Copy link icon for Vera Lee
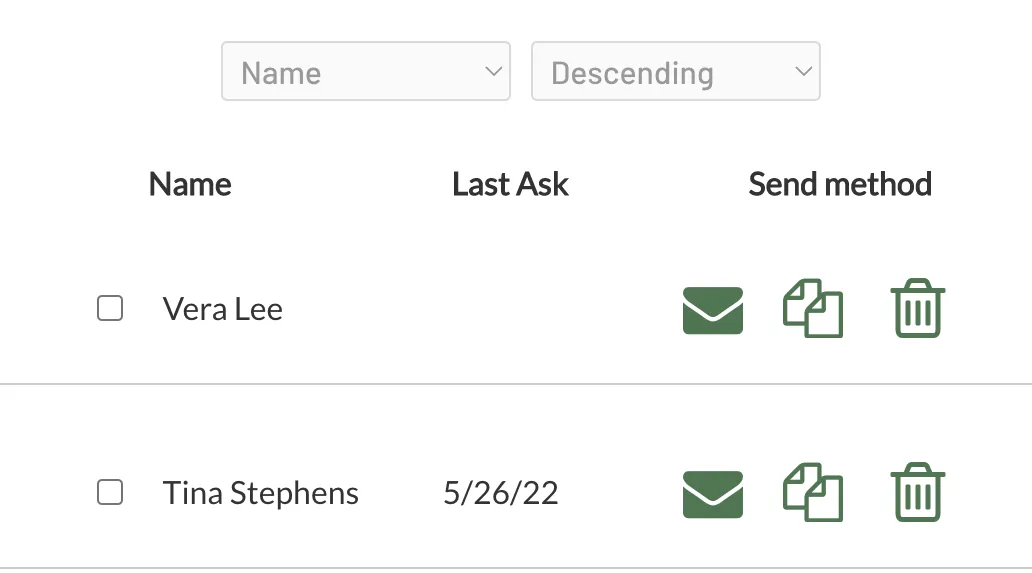Image resolution: width=1032 pixels, height=573 pixels. pos(813,309)
